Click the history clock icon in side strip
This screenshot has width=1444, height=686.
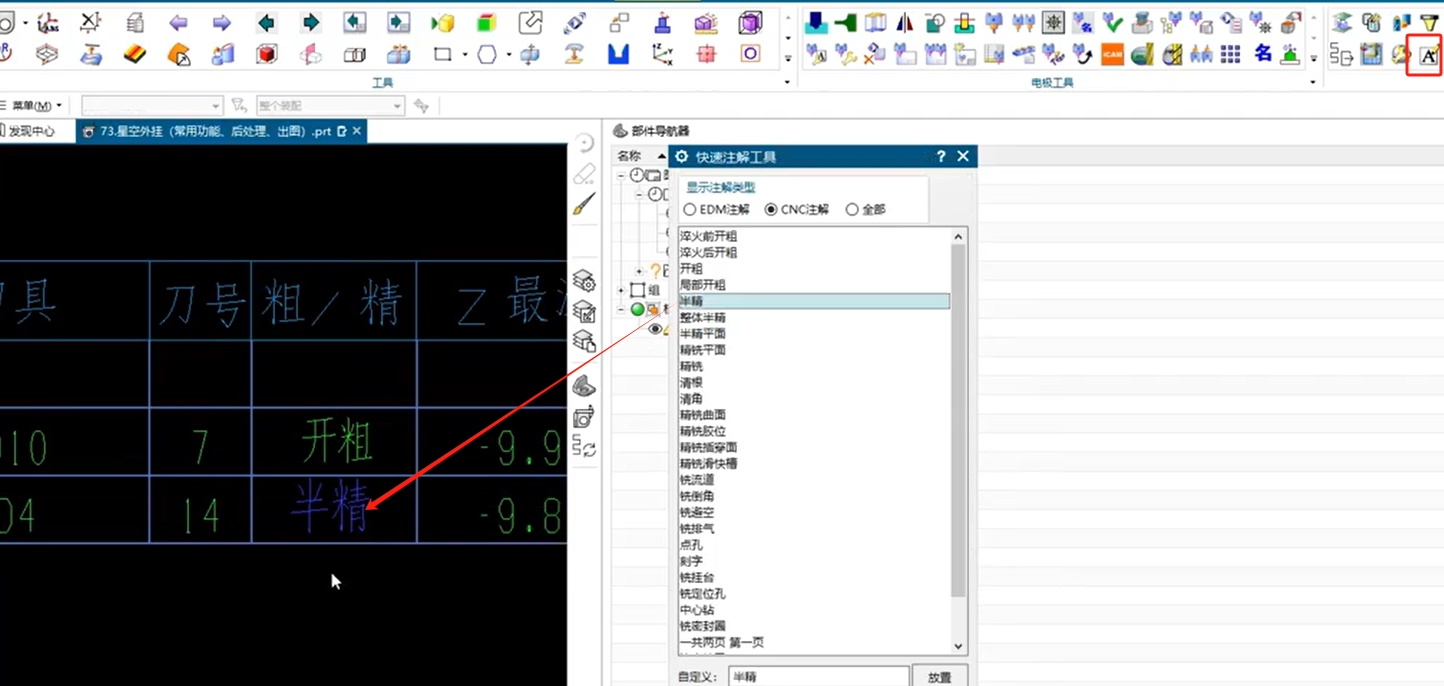click(585, 143)
